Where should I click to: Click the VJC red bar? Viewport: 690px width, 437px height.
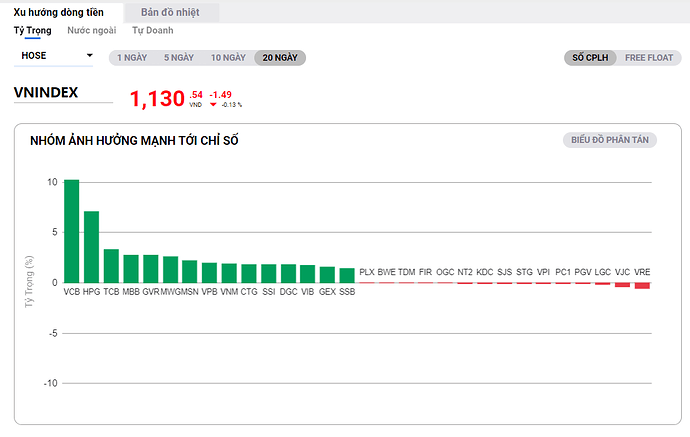[x=623, y=285]
